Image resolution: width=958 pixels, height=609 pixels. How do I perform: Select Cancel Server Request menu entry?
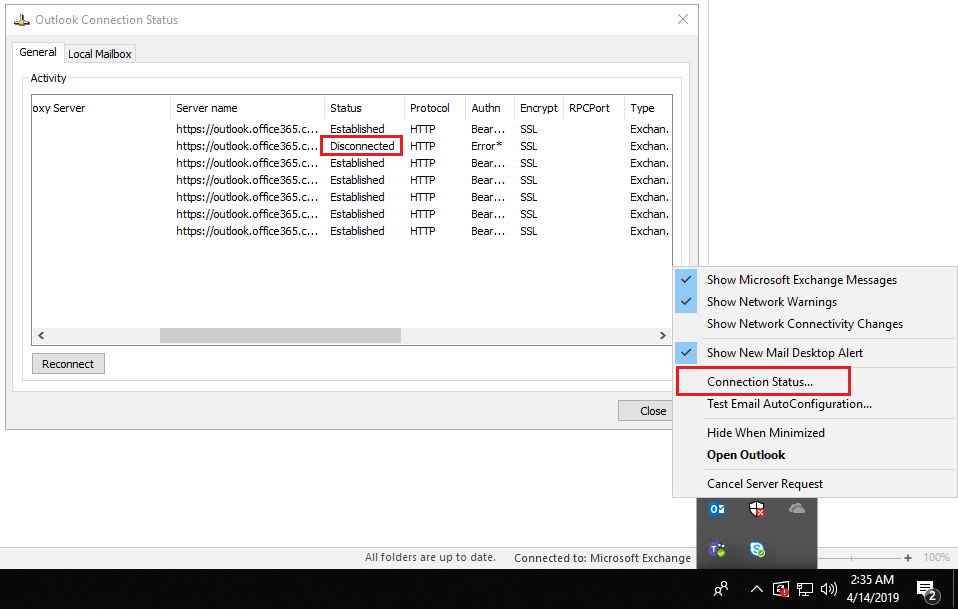[x=815, y=484]
